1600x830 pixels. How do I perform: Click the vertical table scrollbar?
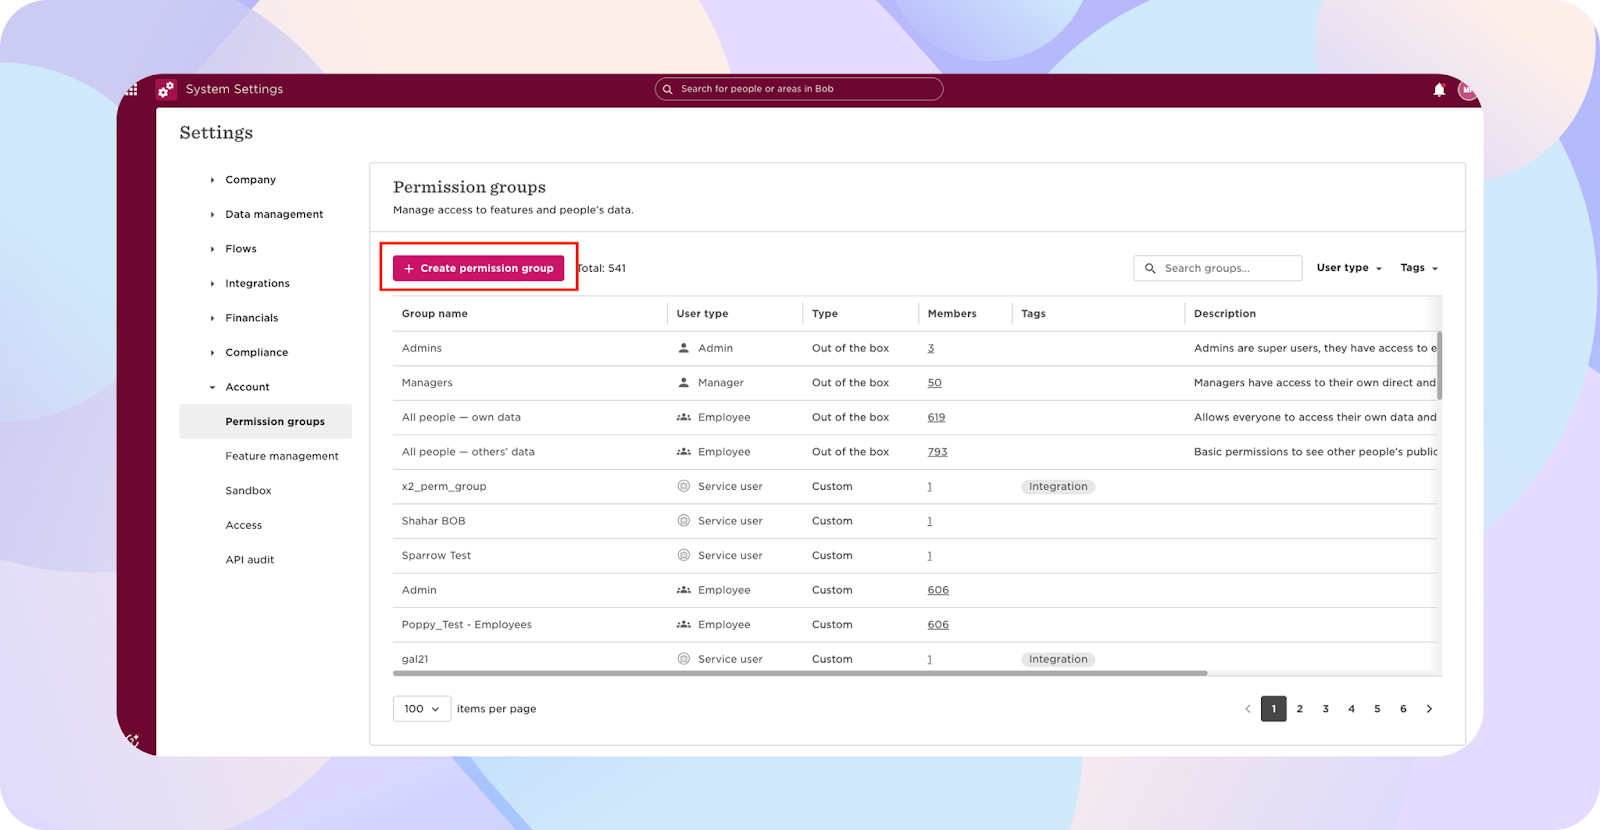tap(1440, 365)
